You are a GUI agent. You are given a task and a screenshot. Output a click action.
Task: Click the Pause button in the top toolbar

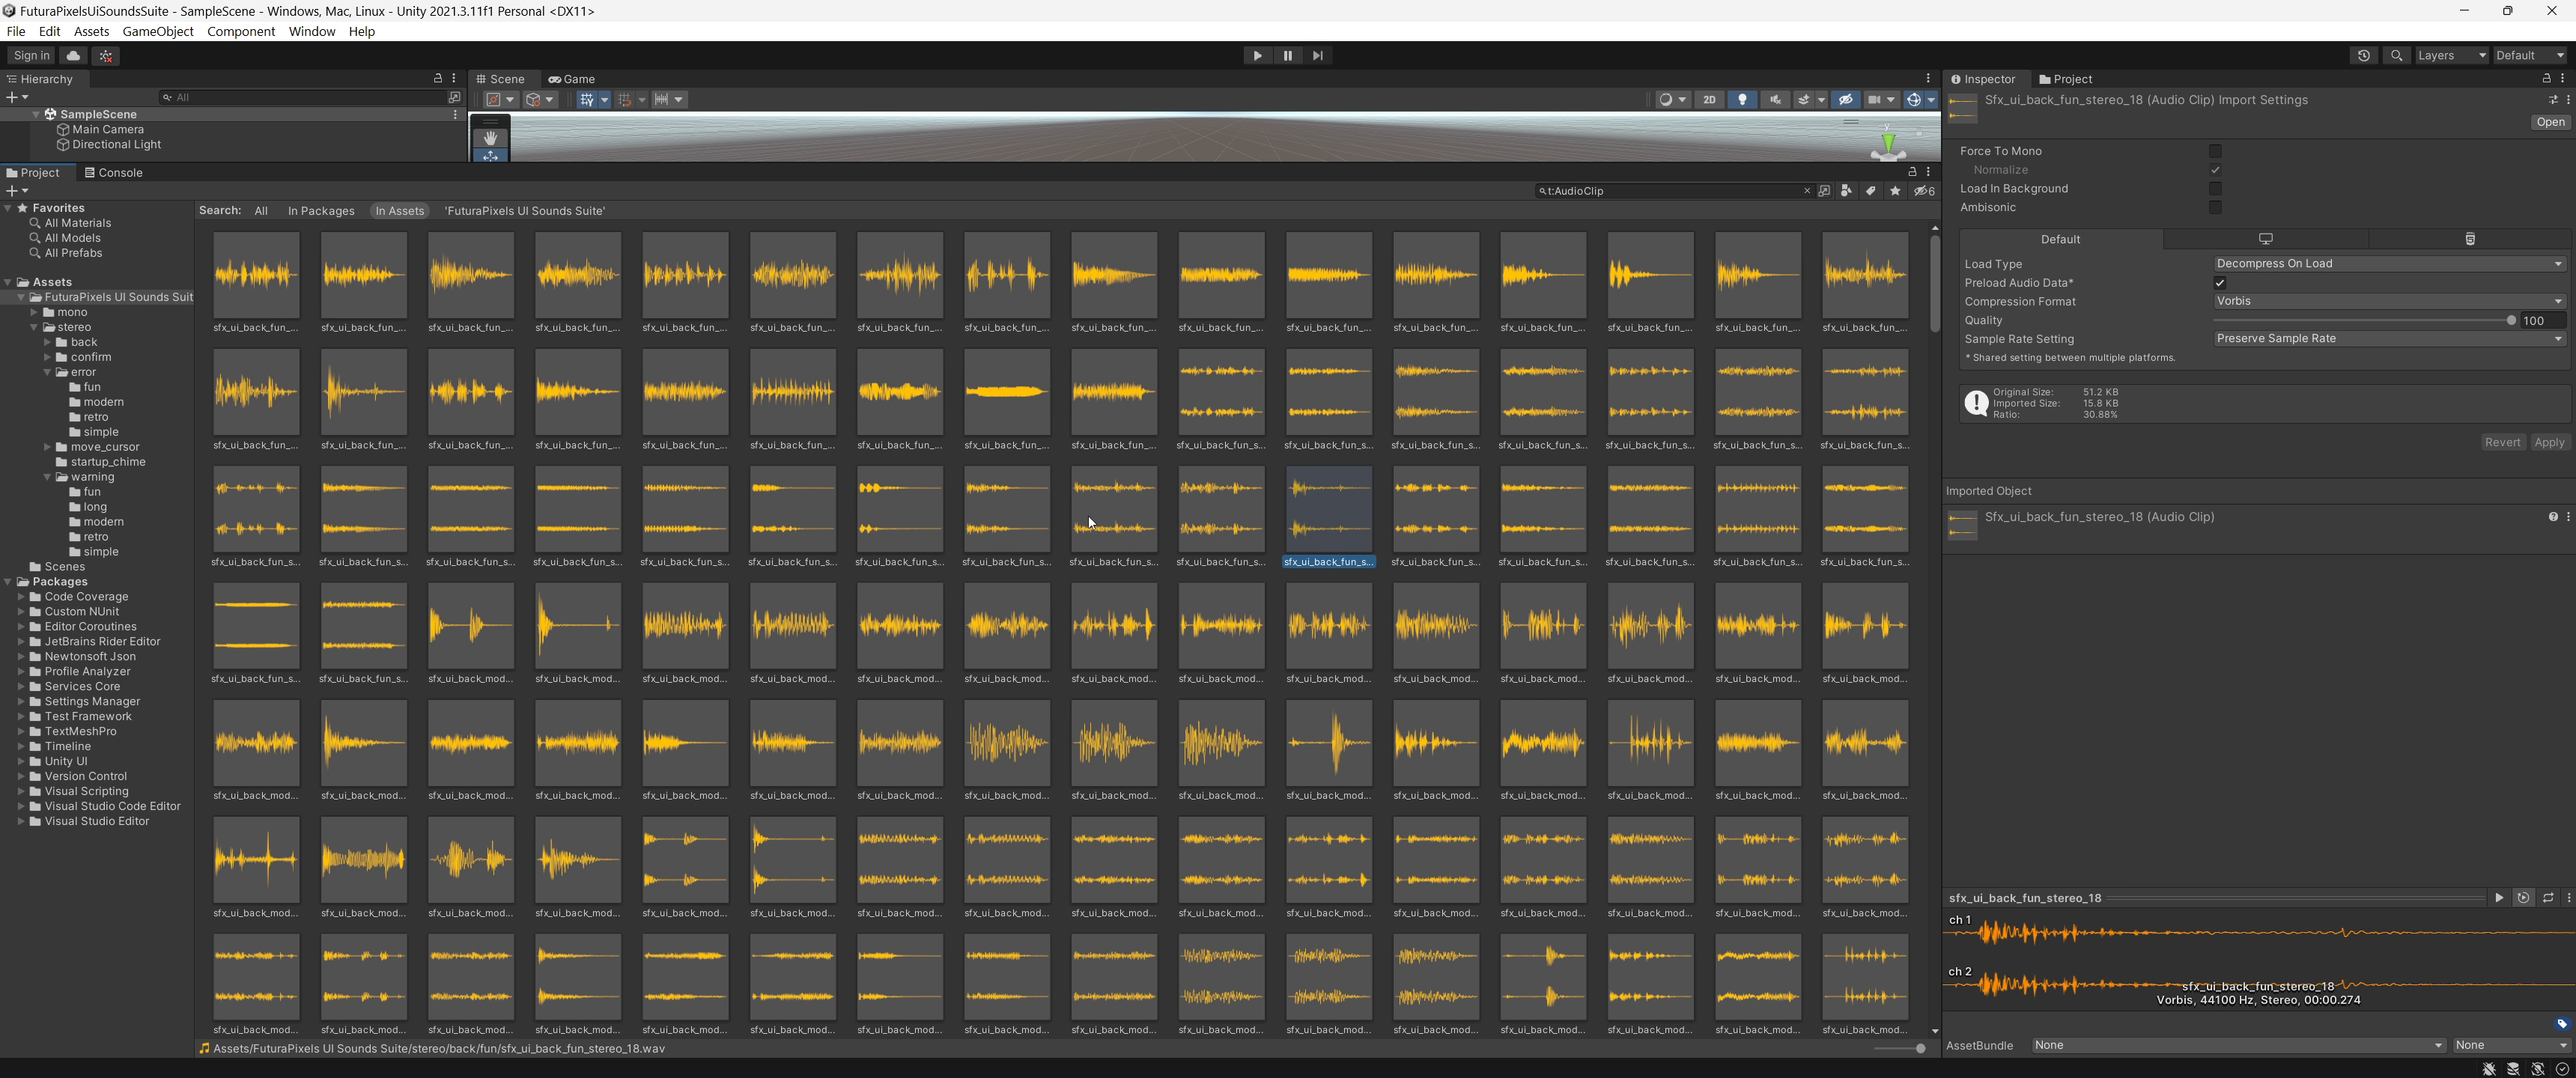pyautogui.click(x=1288, y=56)
